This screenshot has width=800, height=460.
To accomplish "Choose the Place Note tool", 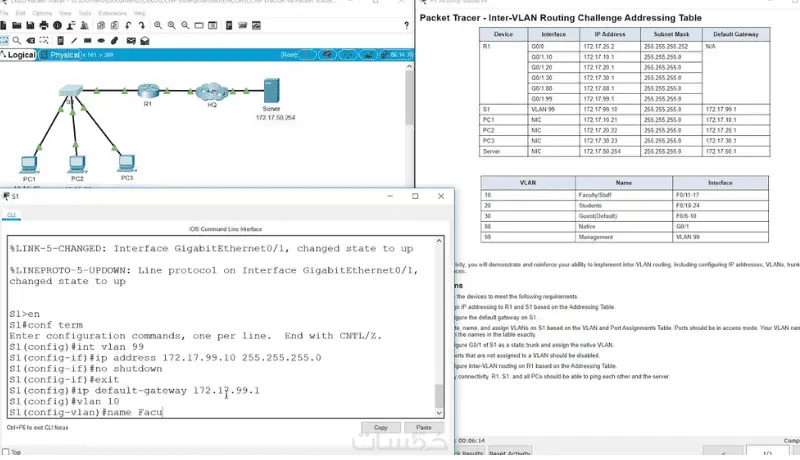I will click(60, 40).
